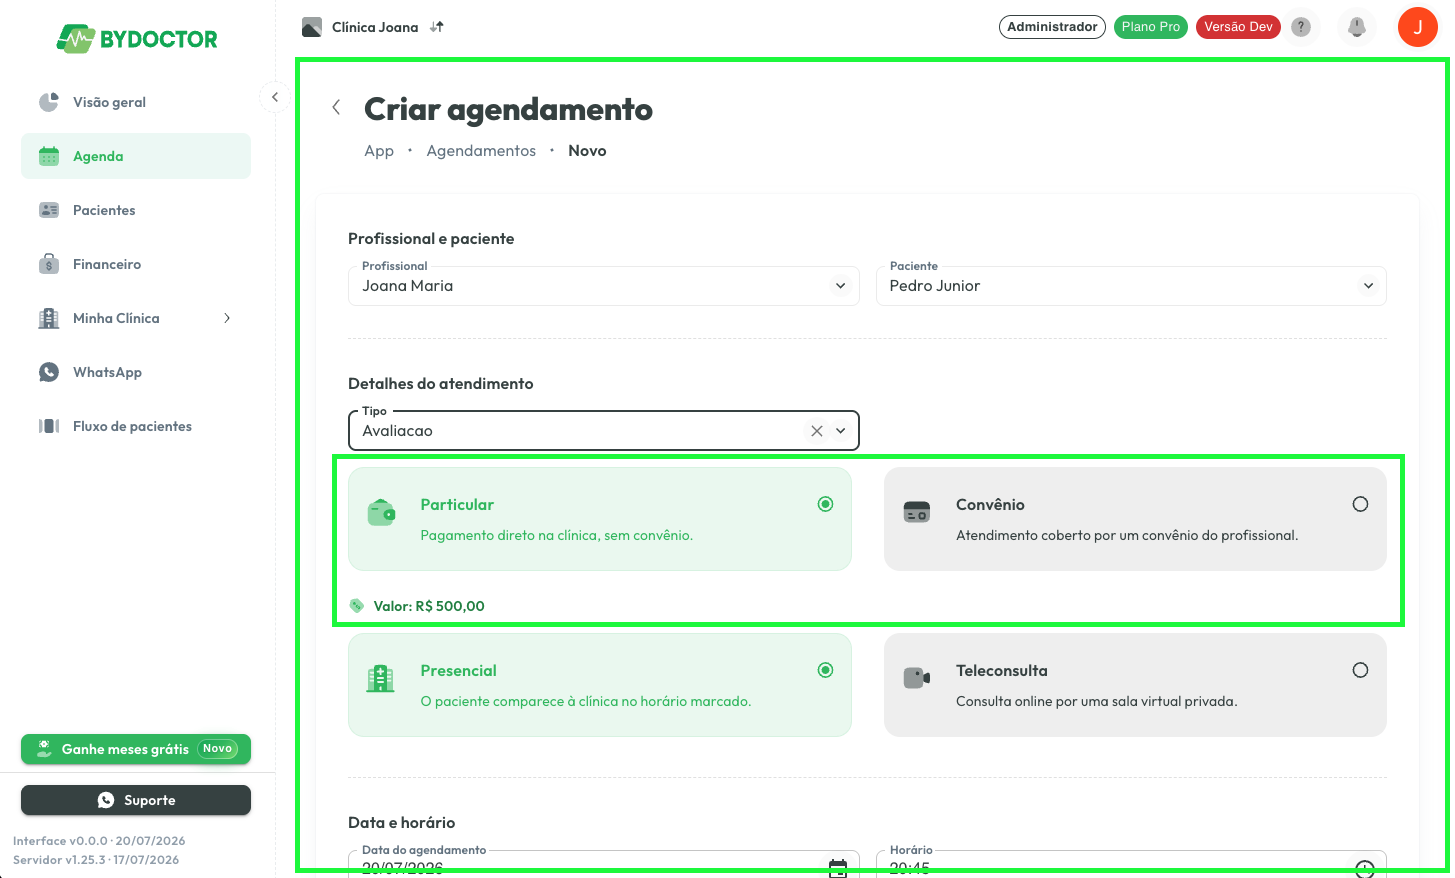1455x878 pixels.
Task: Click the clinic building icon on Presencial card
Action: [x=380, y=679]
